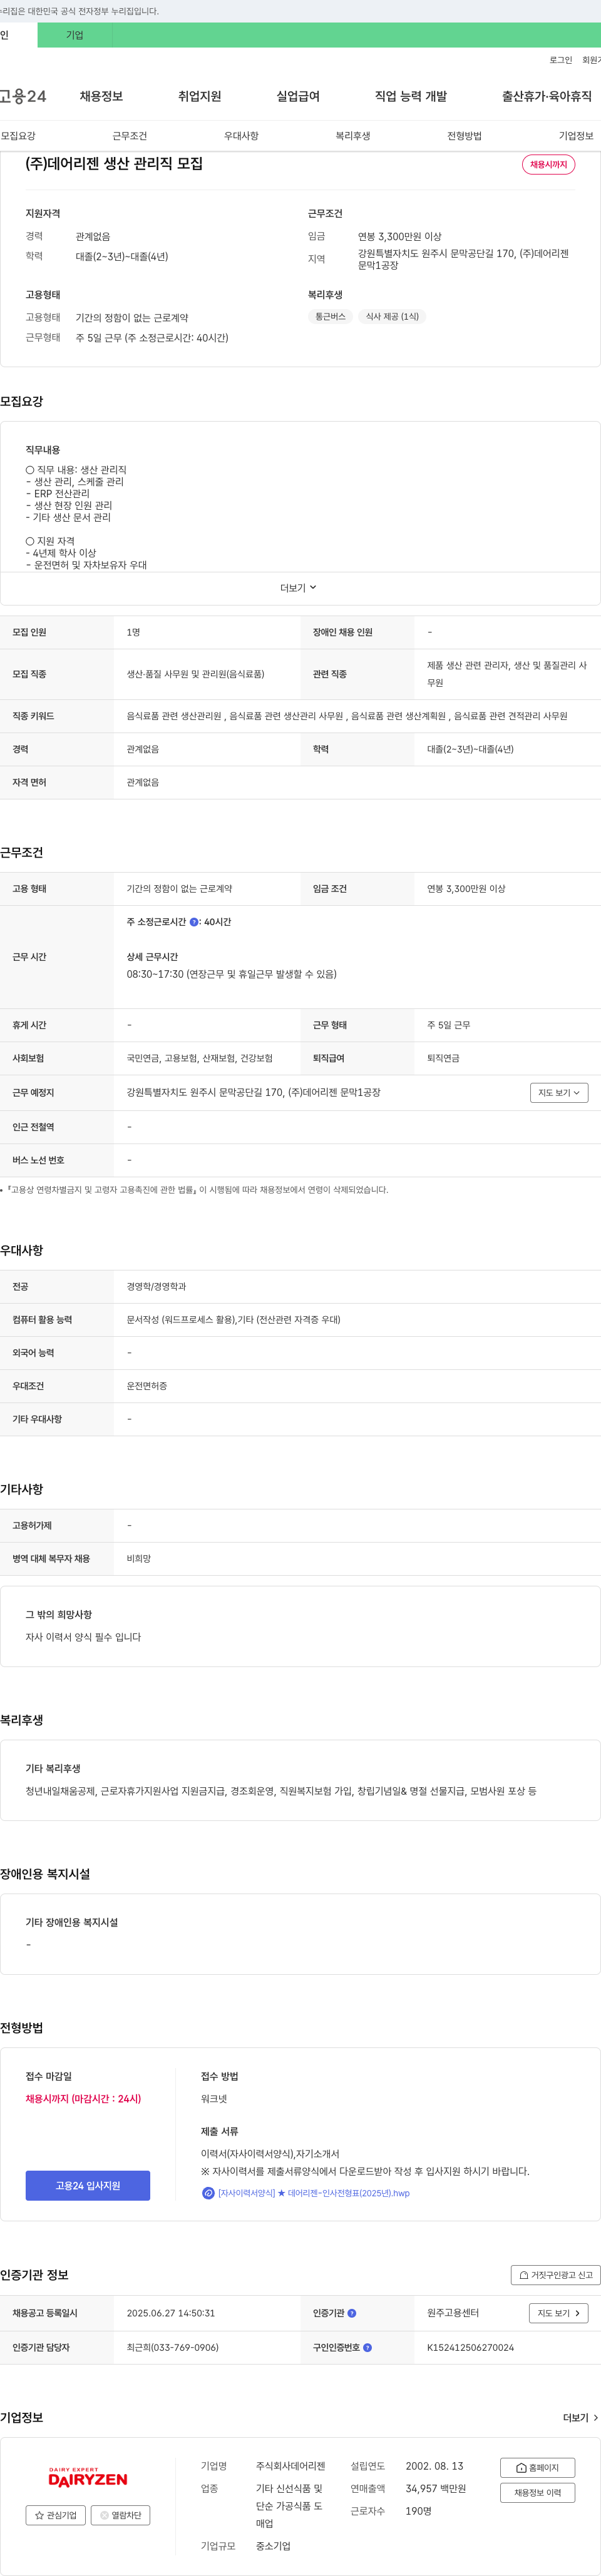
Task: Click the 채용시까지 badge
Action: [548, 165]
